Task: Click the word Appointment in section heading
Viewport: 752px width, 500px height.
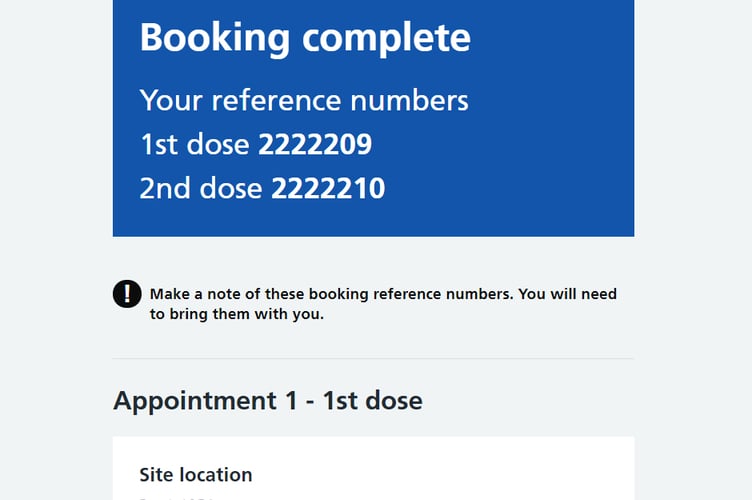Action: (195, 402)
